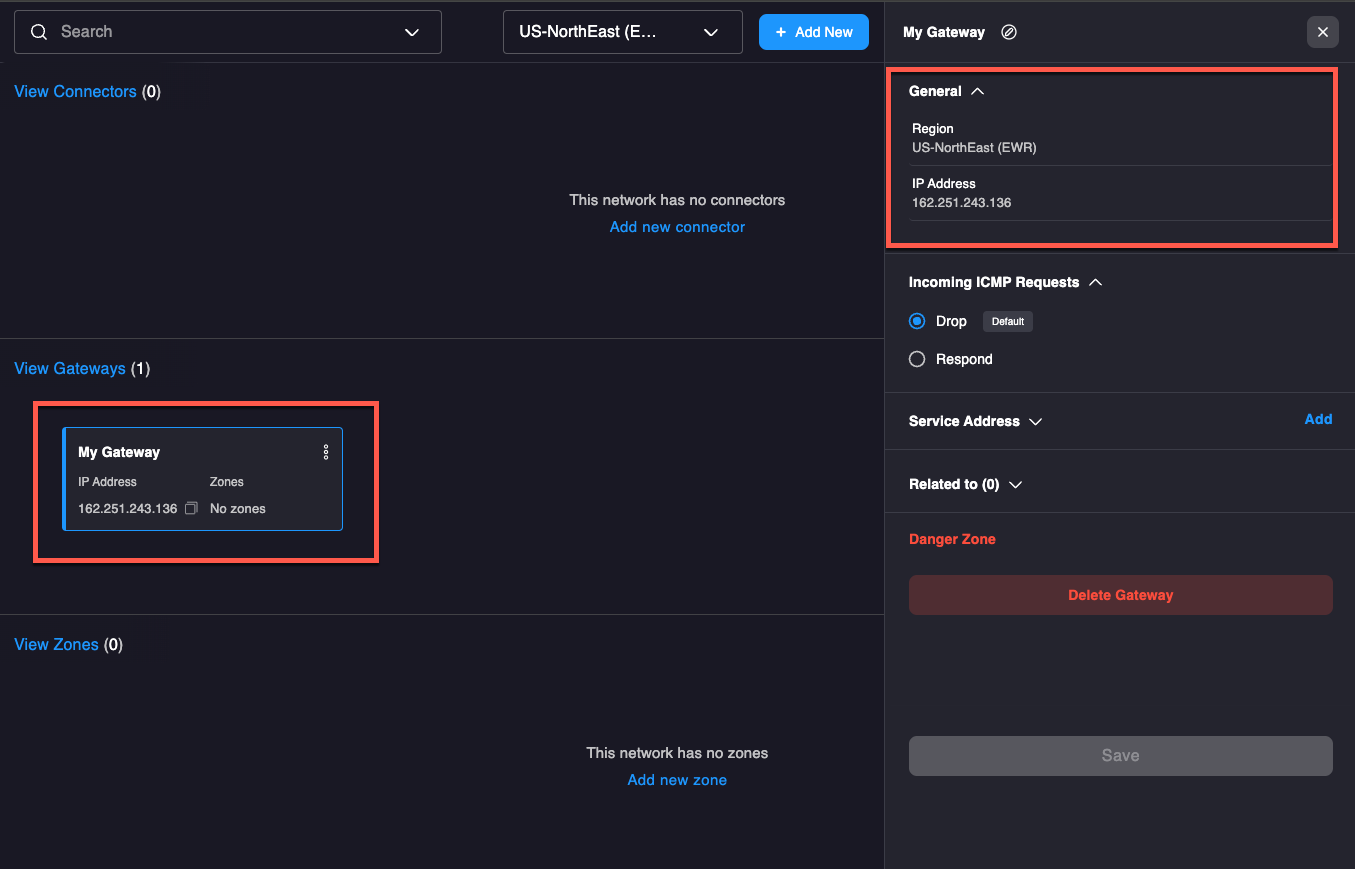Select the My Gateway card

(202, 478)
